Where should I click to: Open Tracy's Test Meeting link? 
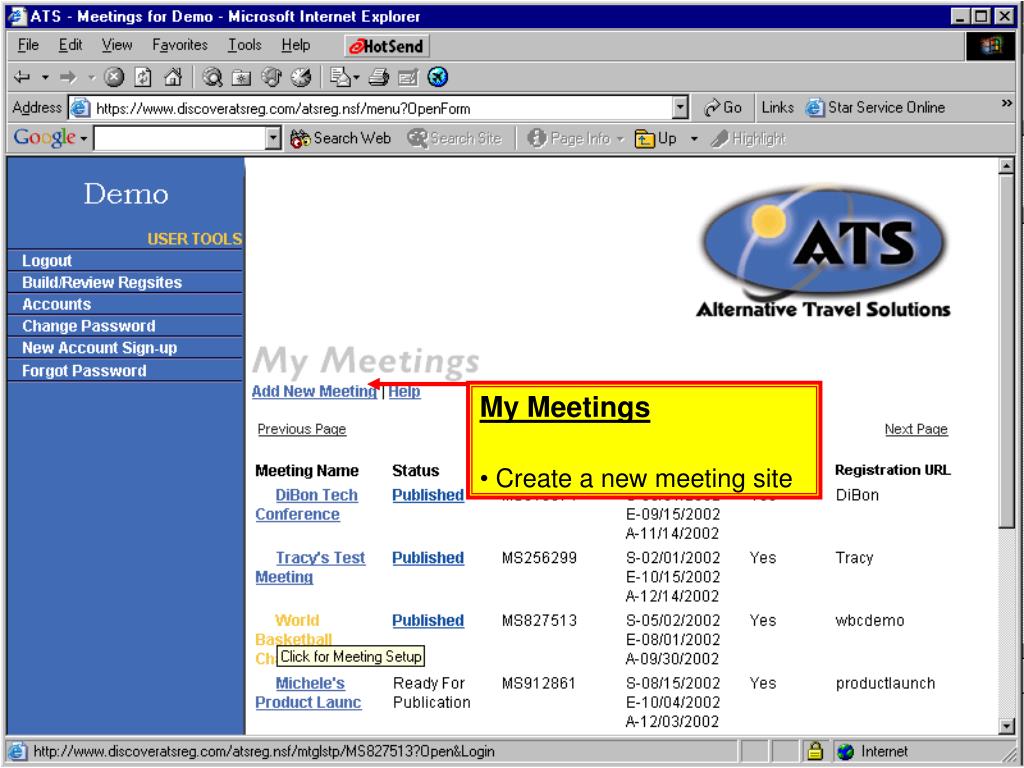coord(310,568)
